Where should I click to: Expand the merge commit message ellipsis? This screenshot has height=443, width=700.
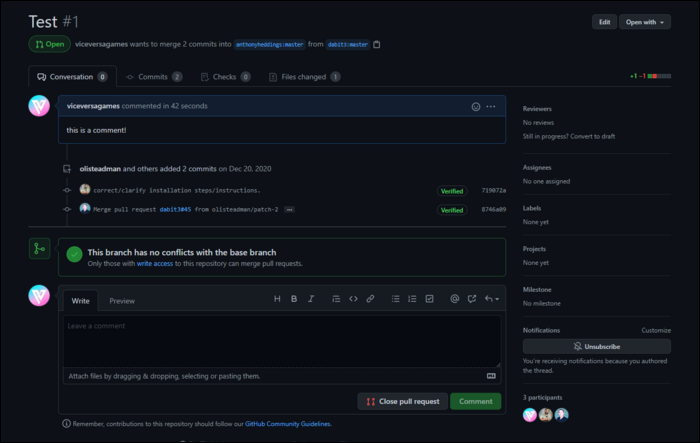pyautogui.click(x=289, y=209)
